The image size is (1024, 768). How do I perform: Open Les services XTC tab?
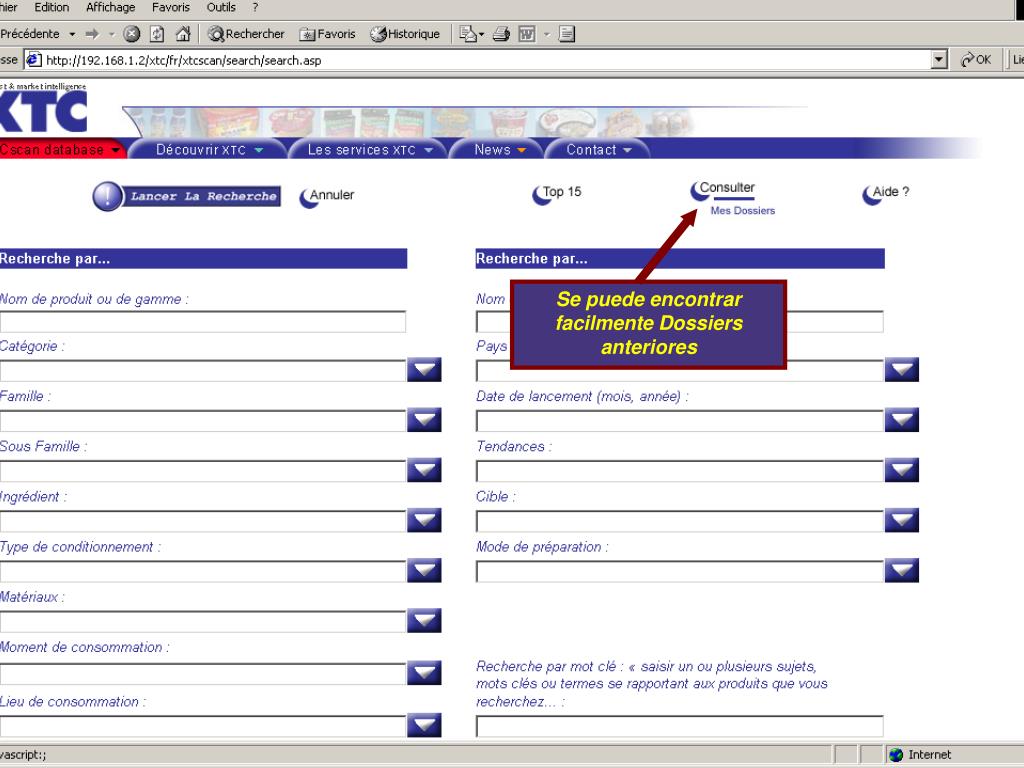pos(369,150)
